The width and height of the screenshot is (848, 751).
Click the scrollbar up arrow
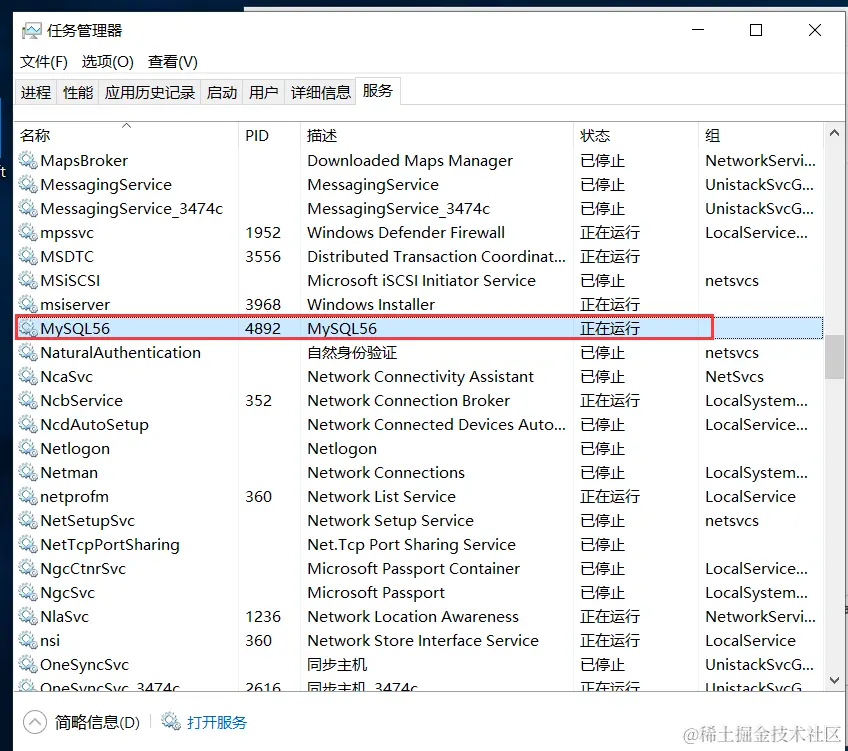coord(834,132)
